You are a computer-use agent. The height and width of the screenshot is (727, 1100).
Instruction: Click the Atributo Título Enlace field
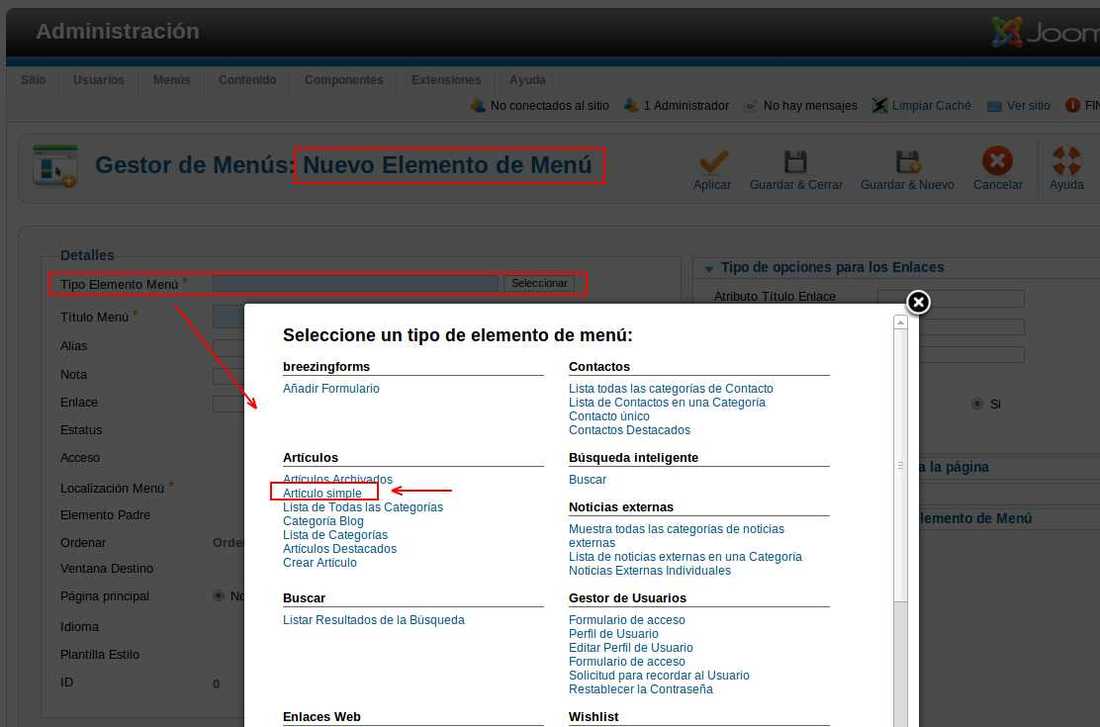(x=951, y=298)
